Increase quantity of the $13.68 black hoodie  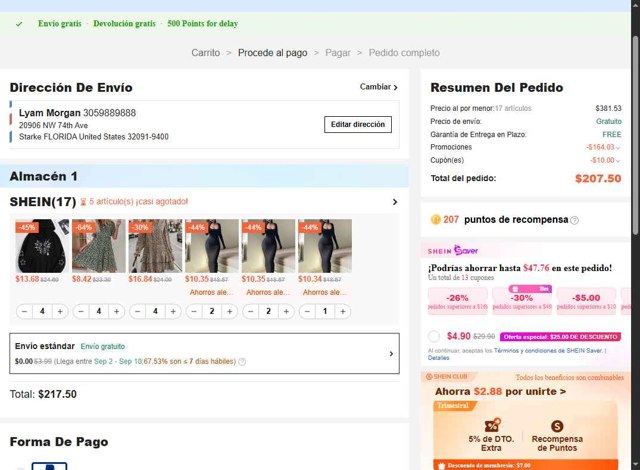coord(60,311)
